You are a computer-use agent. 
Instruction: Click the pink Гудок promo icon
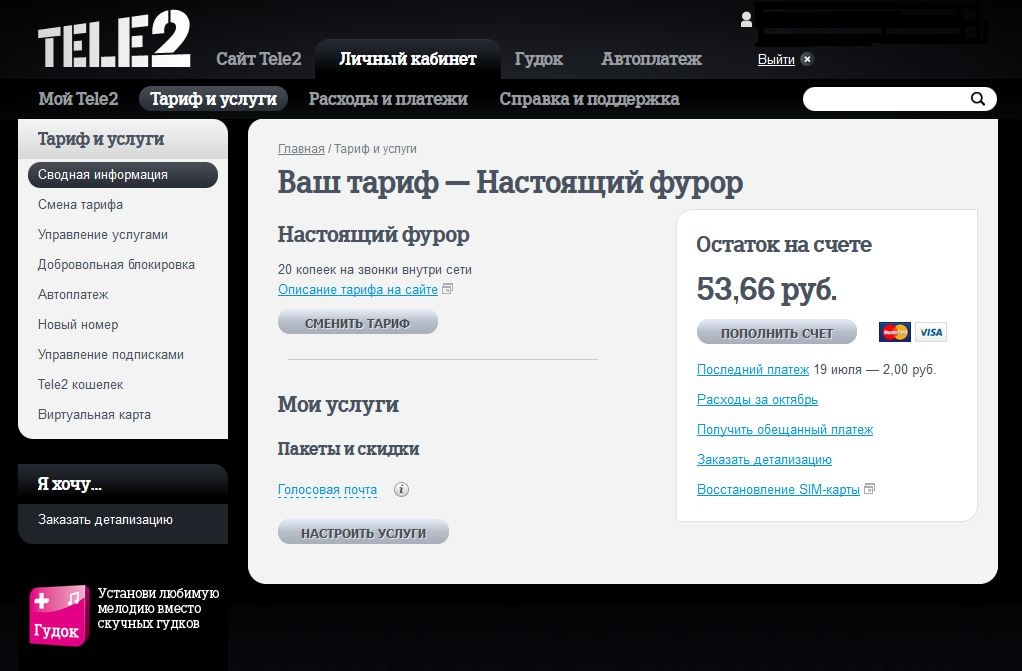click(x=59, y=616)
